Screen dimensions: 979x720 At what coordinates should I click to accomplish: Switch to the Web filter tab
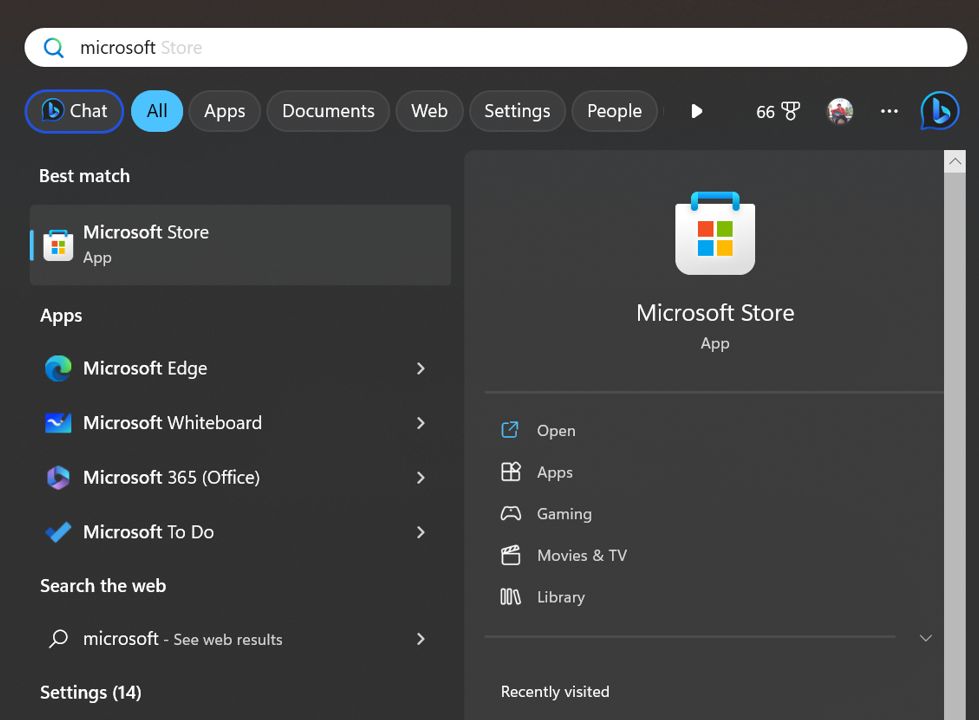[x=430, y=111]
